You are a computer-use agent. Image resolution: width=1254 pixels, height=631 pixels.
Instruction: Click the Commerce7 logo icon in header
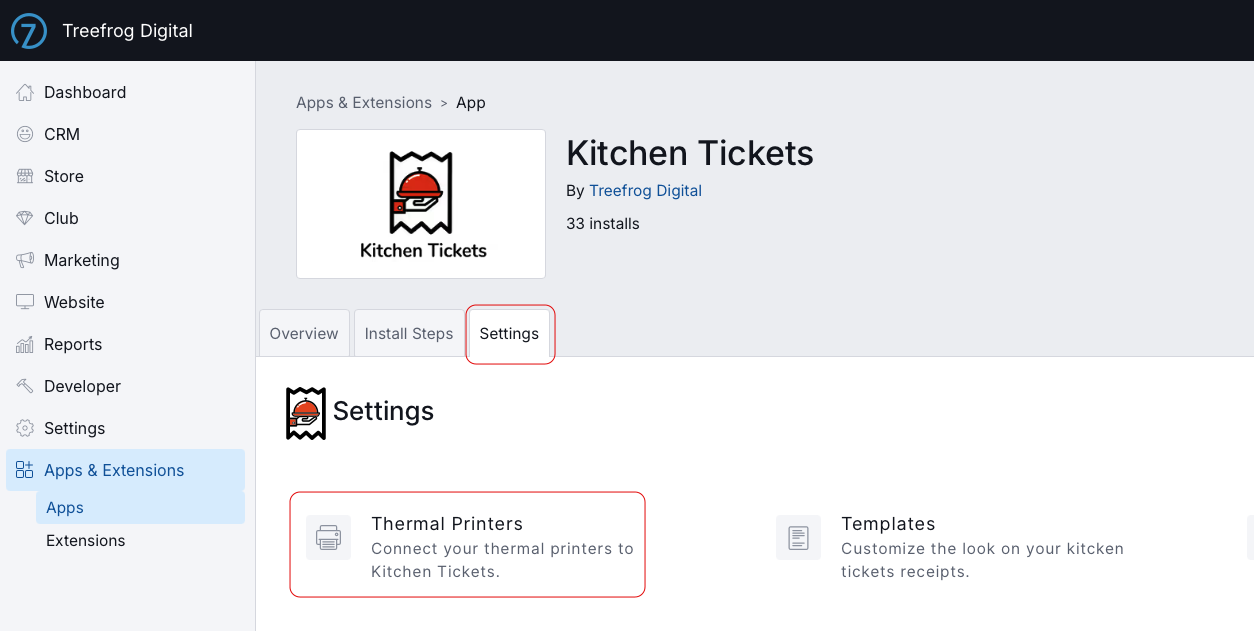click(29, 31)
